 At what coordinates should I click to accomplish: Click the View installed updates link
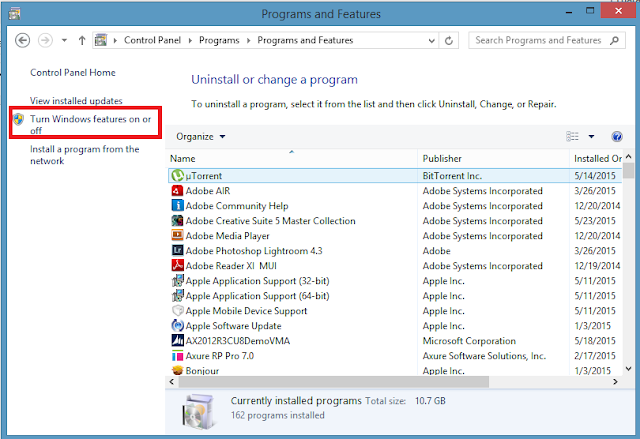click(76, 101)
